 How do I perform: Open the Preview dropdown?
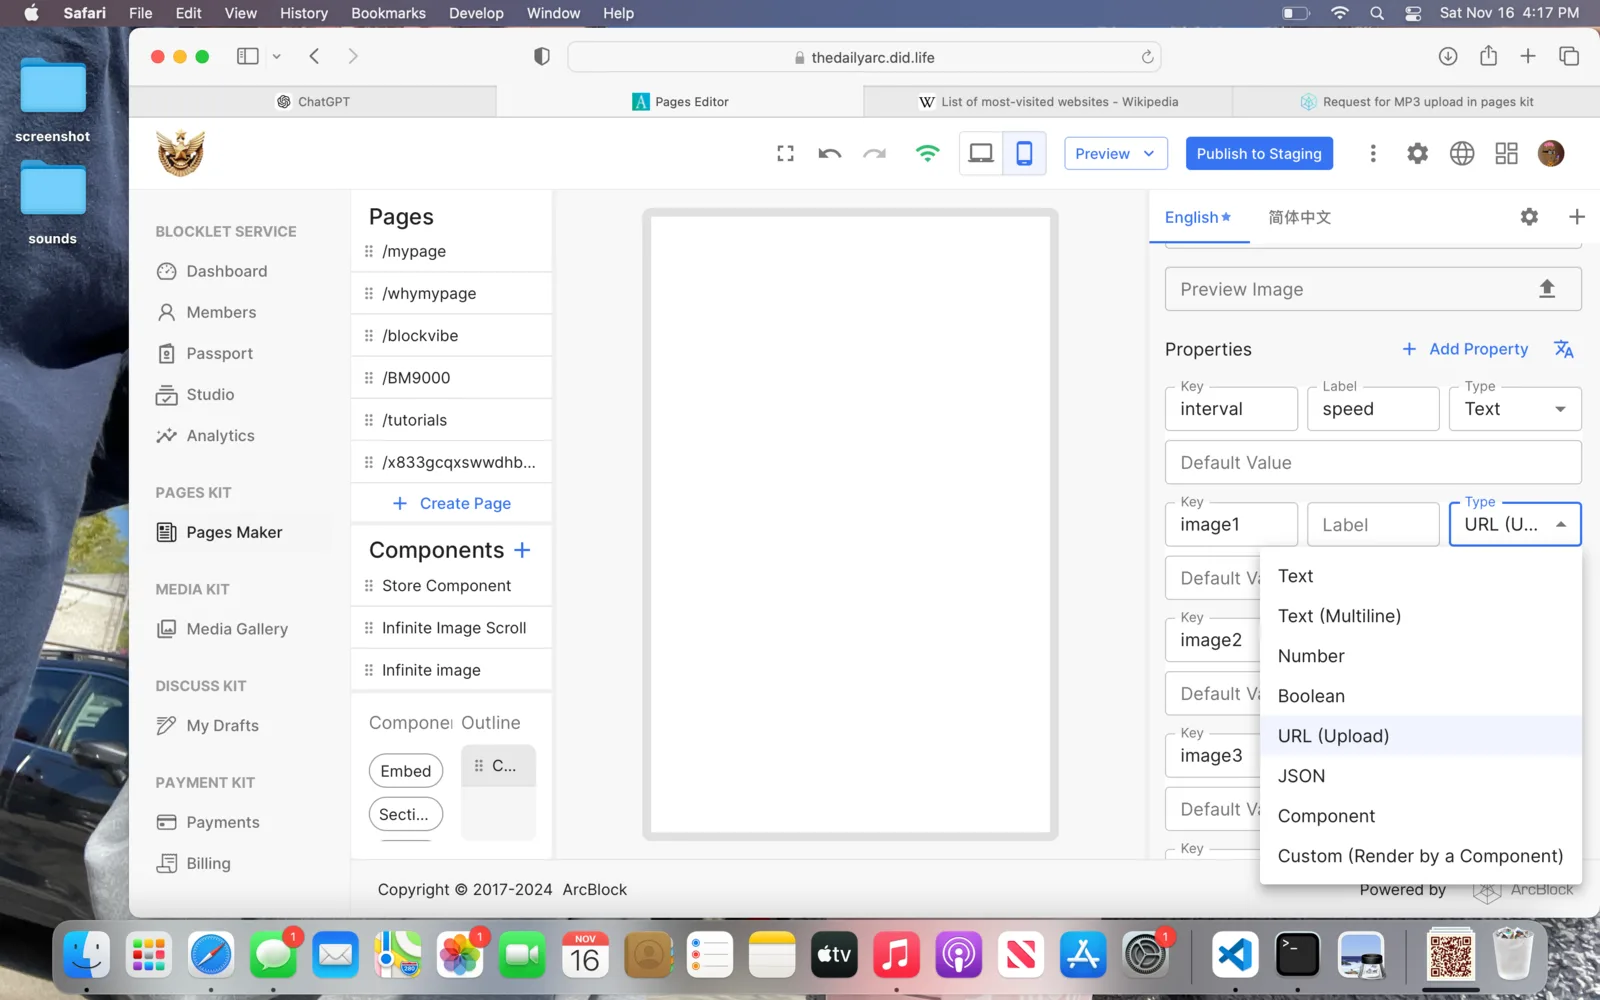1116,153
